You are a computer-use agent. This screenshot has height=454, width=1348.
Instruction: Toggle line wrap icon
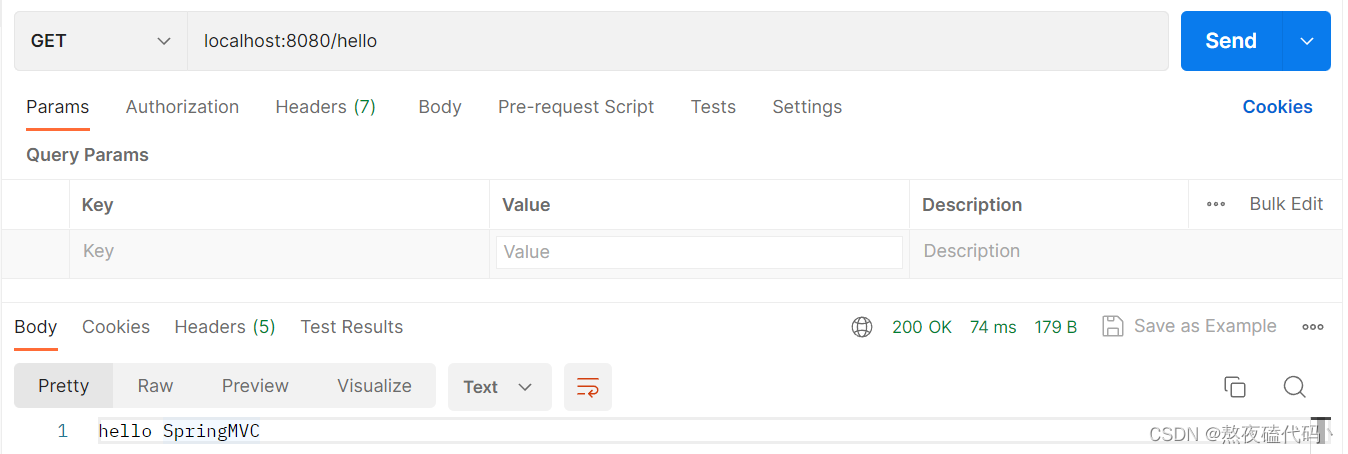tap(588, 387)
